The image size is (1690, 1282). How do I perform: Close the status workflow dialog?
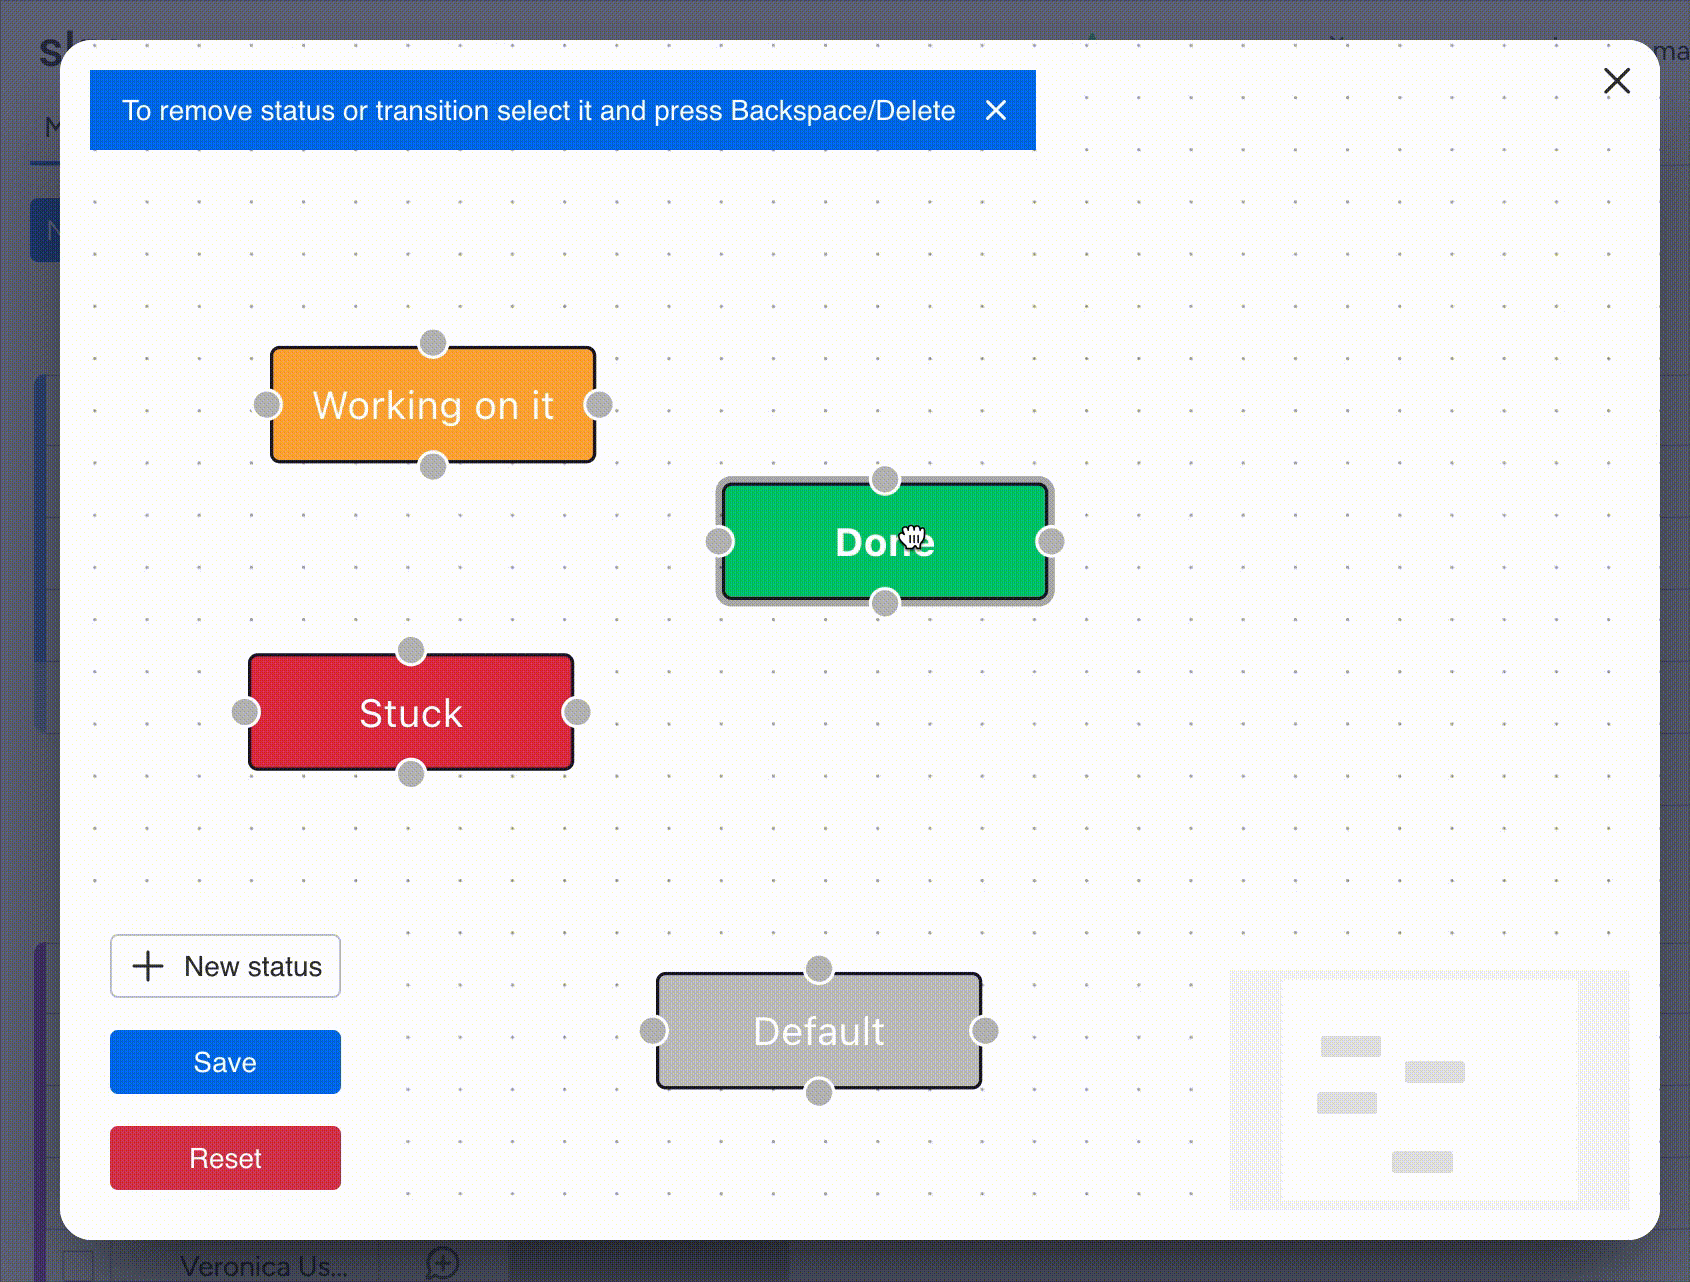coord(1616,81)
